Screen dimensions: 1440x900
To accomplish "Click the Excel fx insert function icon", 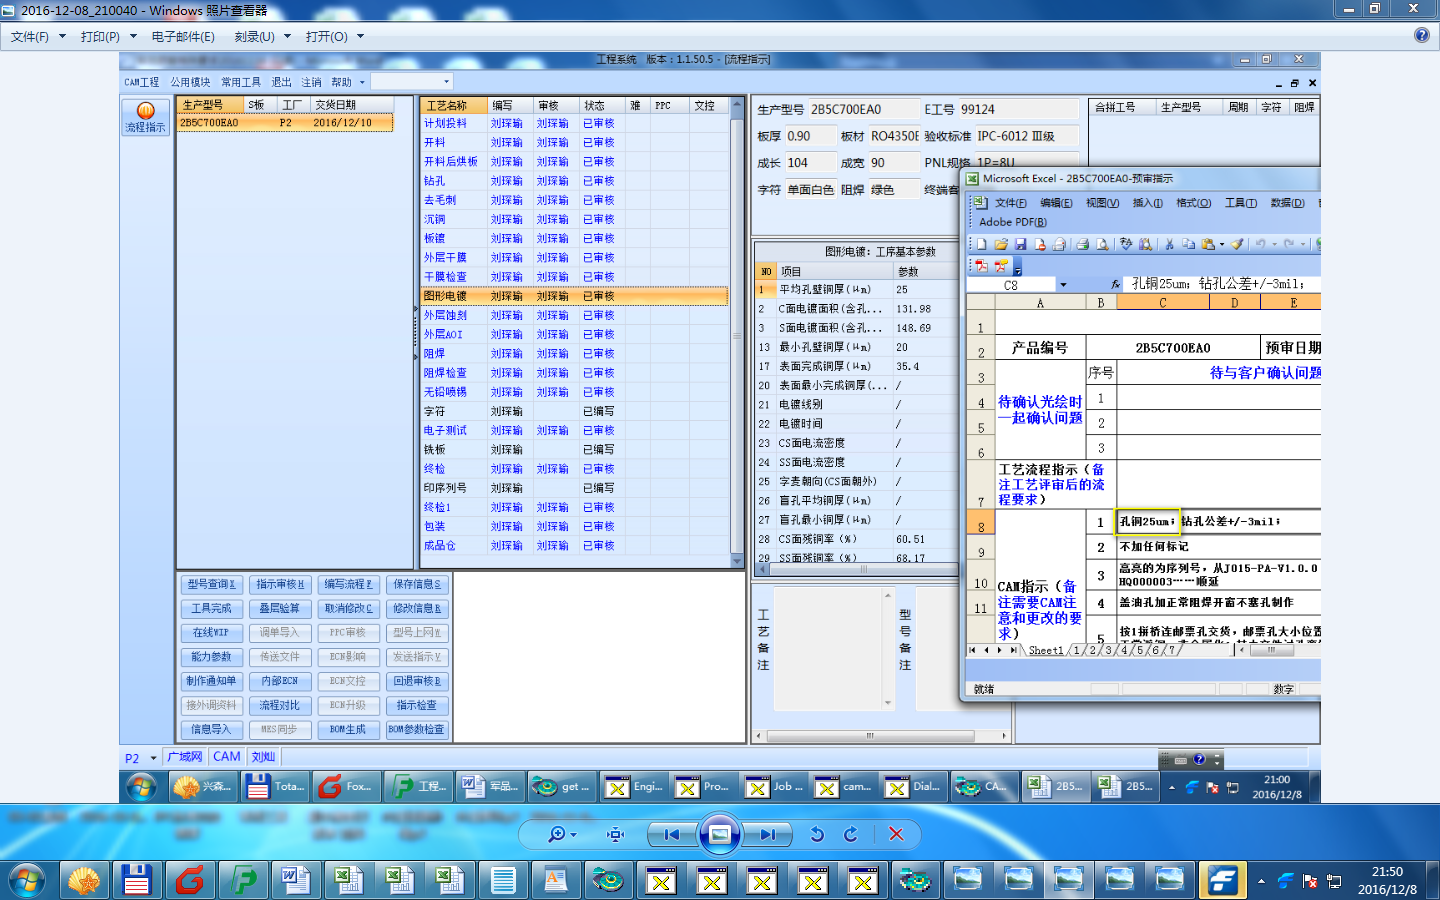I will click(x=1115, y=285).
